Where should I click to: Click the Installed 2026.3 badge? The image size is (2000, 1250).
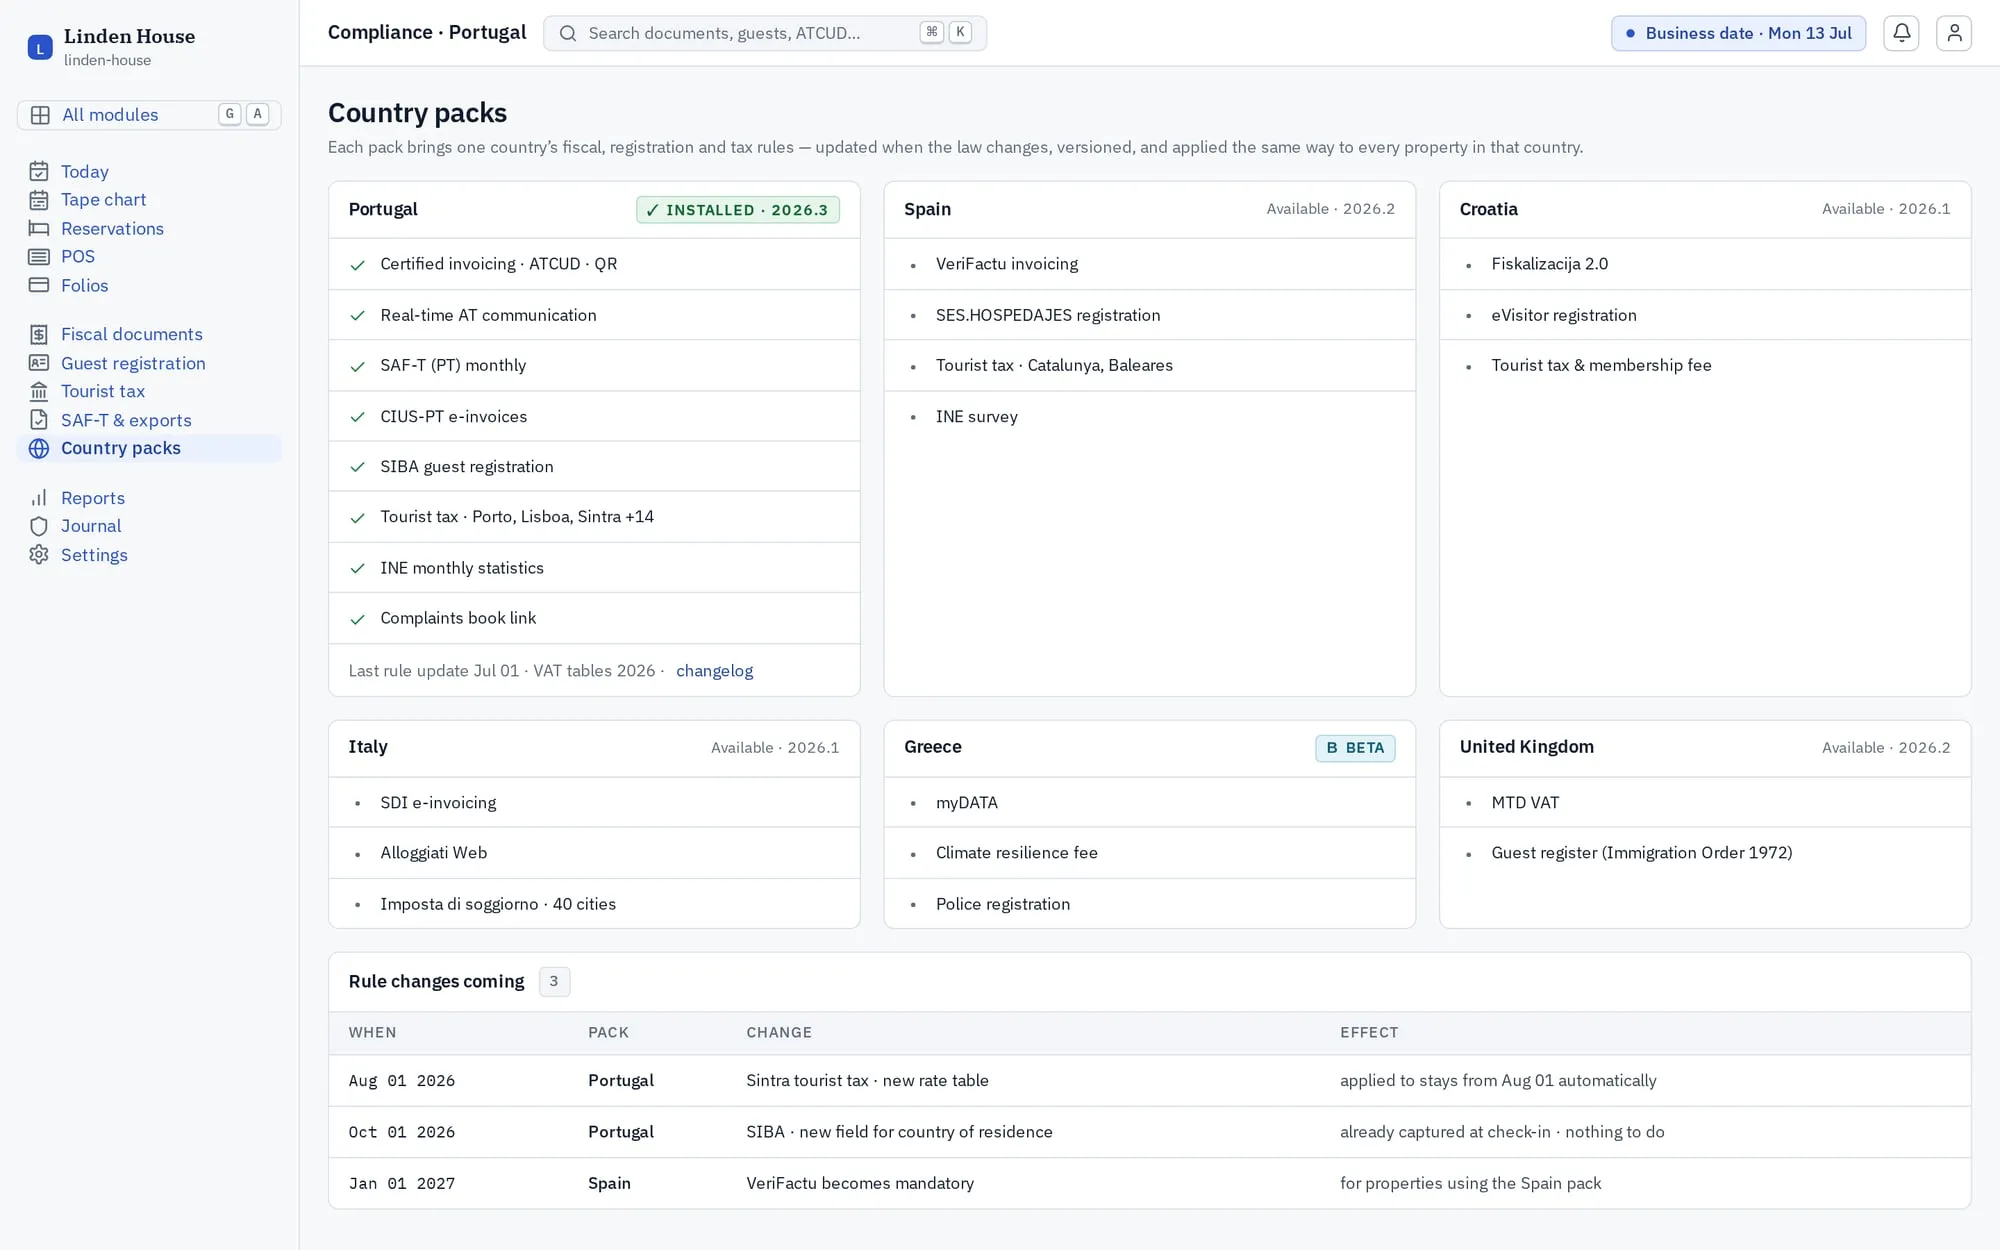(x=738, y=210)
